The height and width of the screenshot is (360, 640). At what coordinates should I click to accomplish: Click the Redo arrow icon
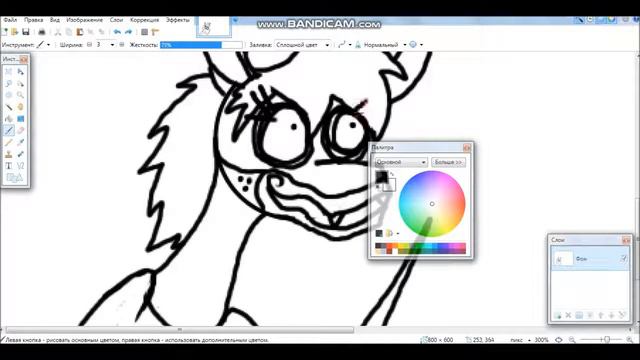tap(129, 32)
